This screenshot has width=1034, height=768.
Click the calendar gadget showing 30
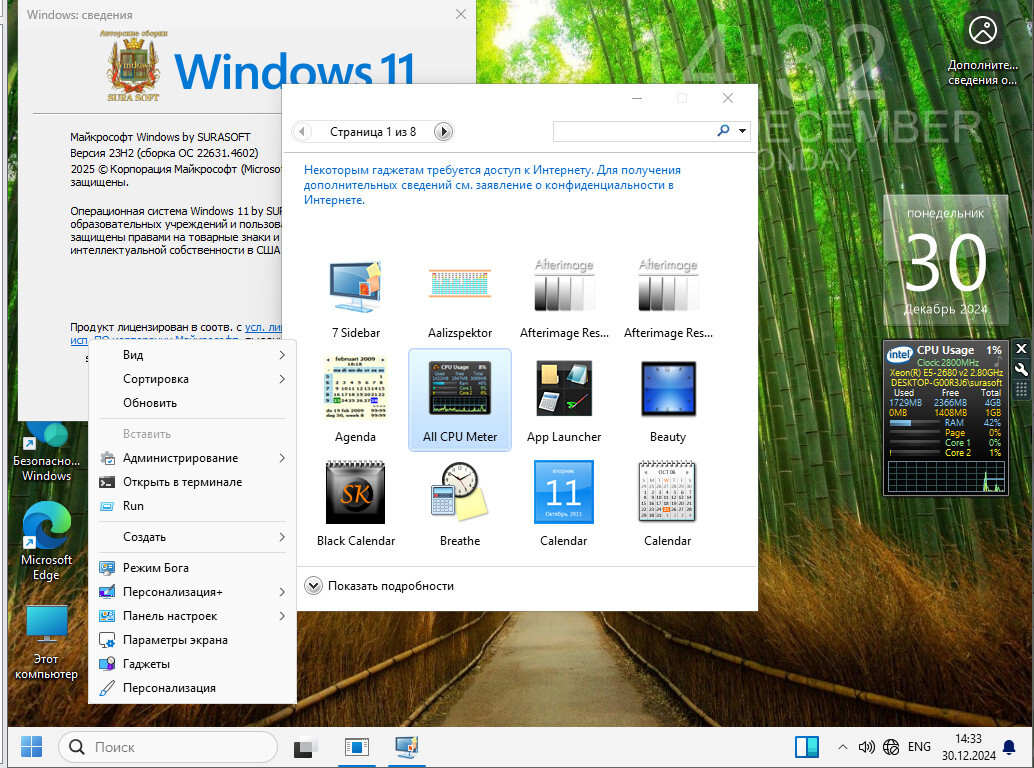tap(946, 260)
